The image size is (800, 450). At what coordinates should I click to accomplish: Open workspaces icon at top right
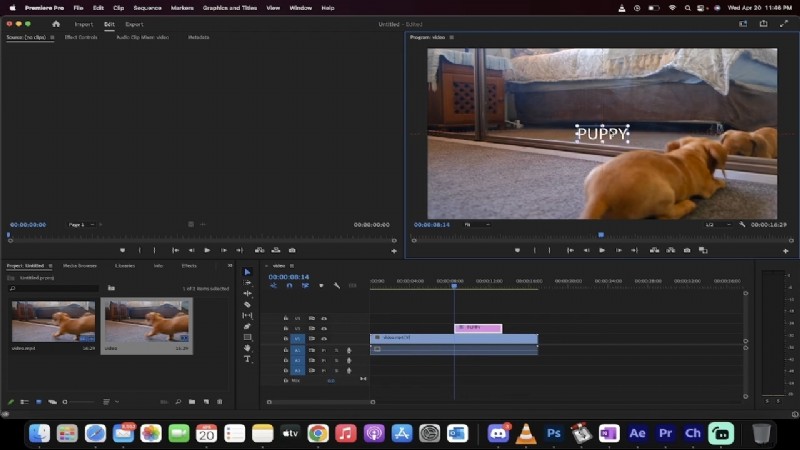pyautogui.click(x=743, y=24)
